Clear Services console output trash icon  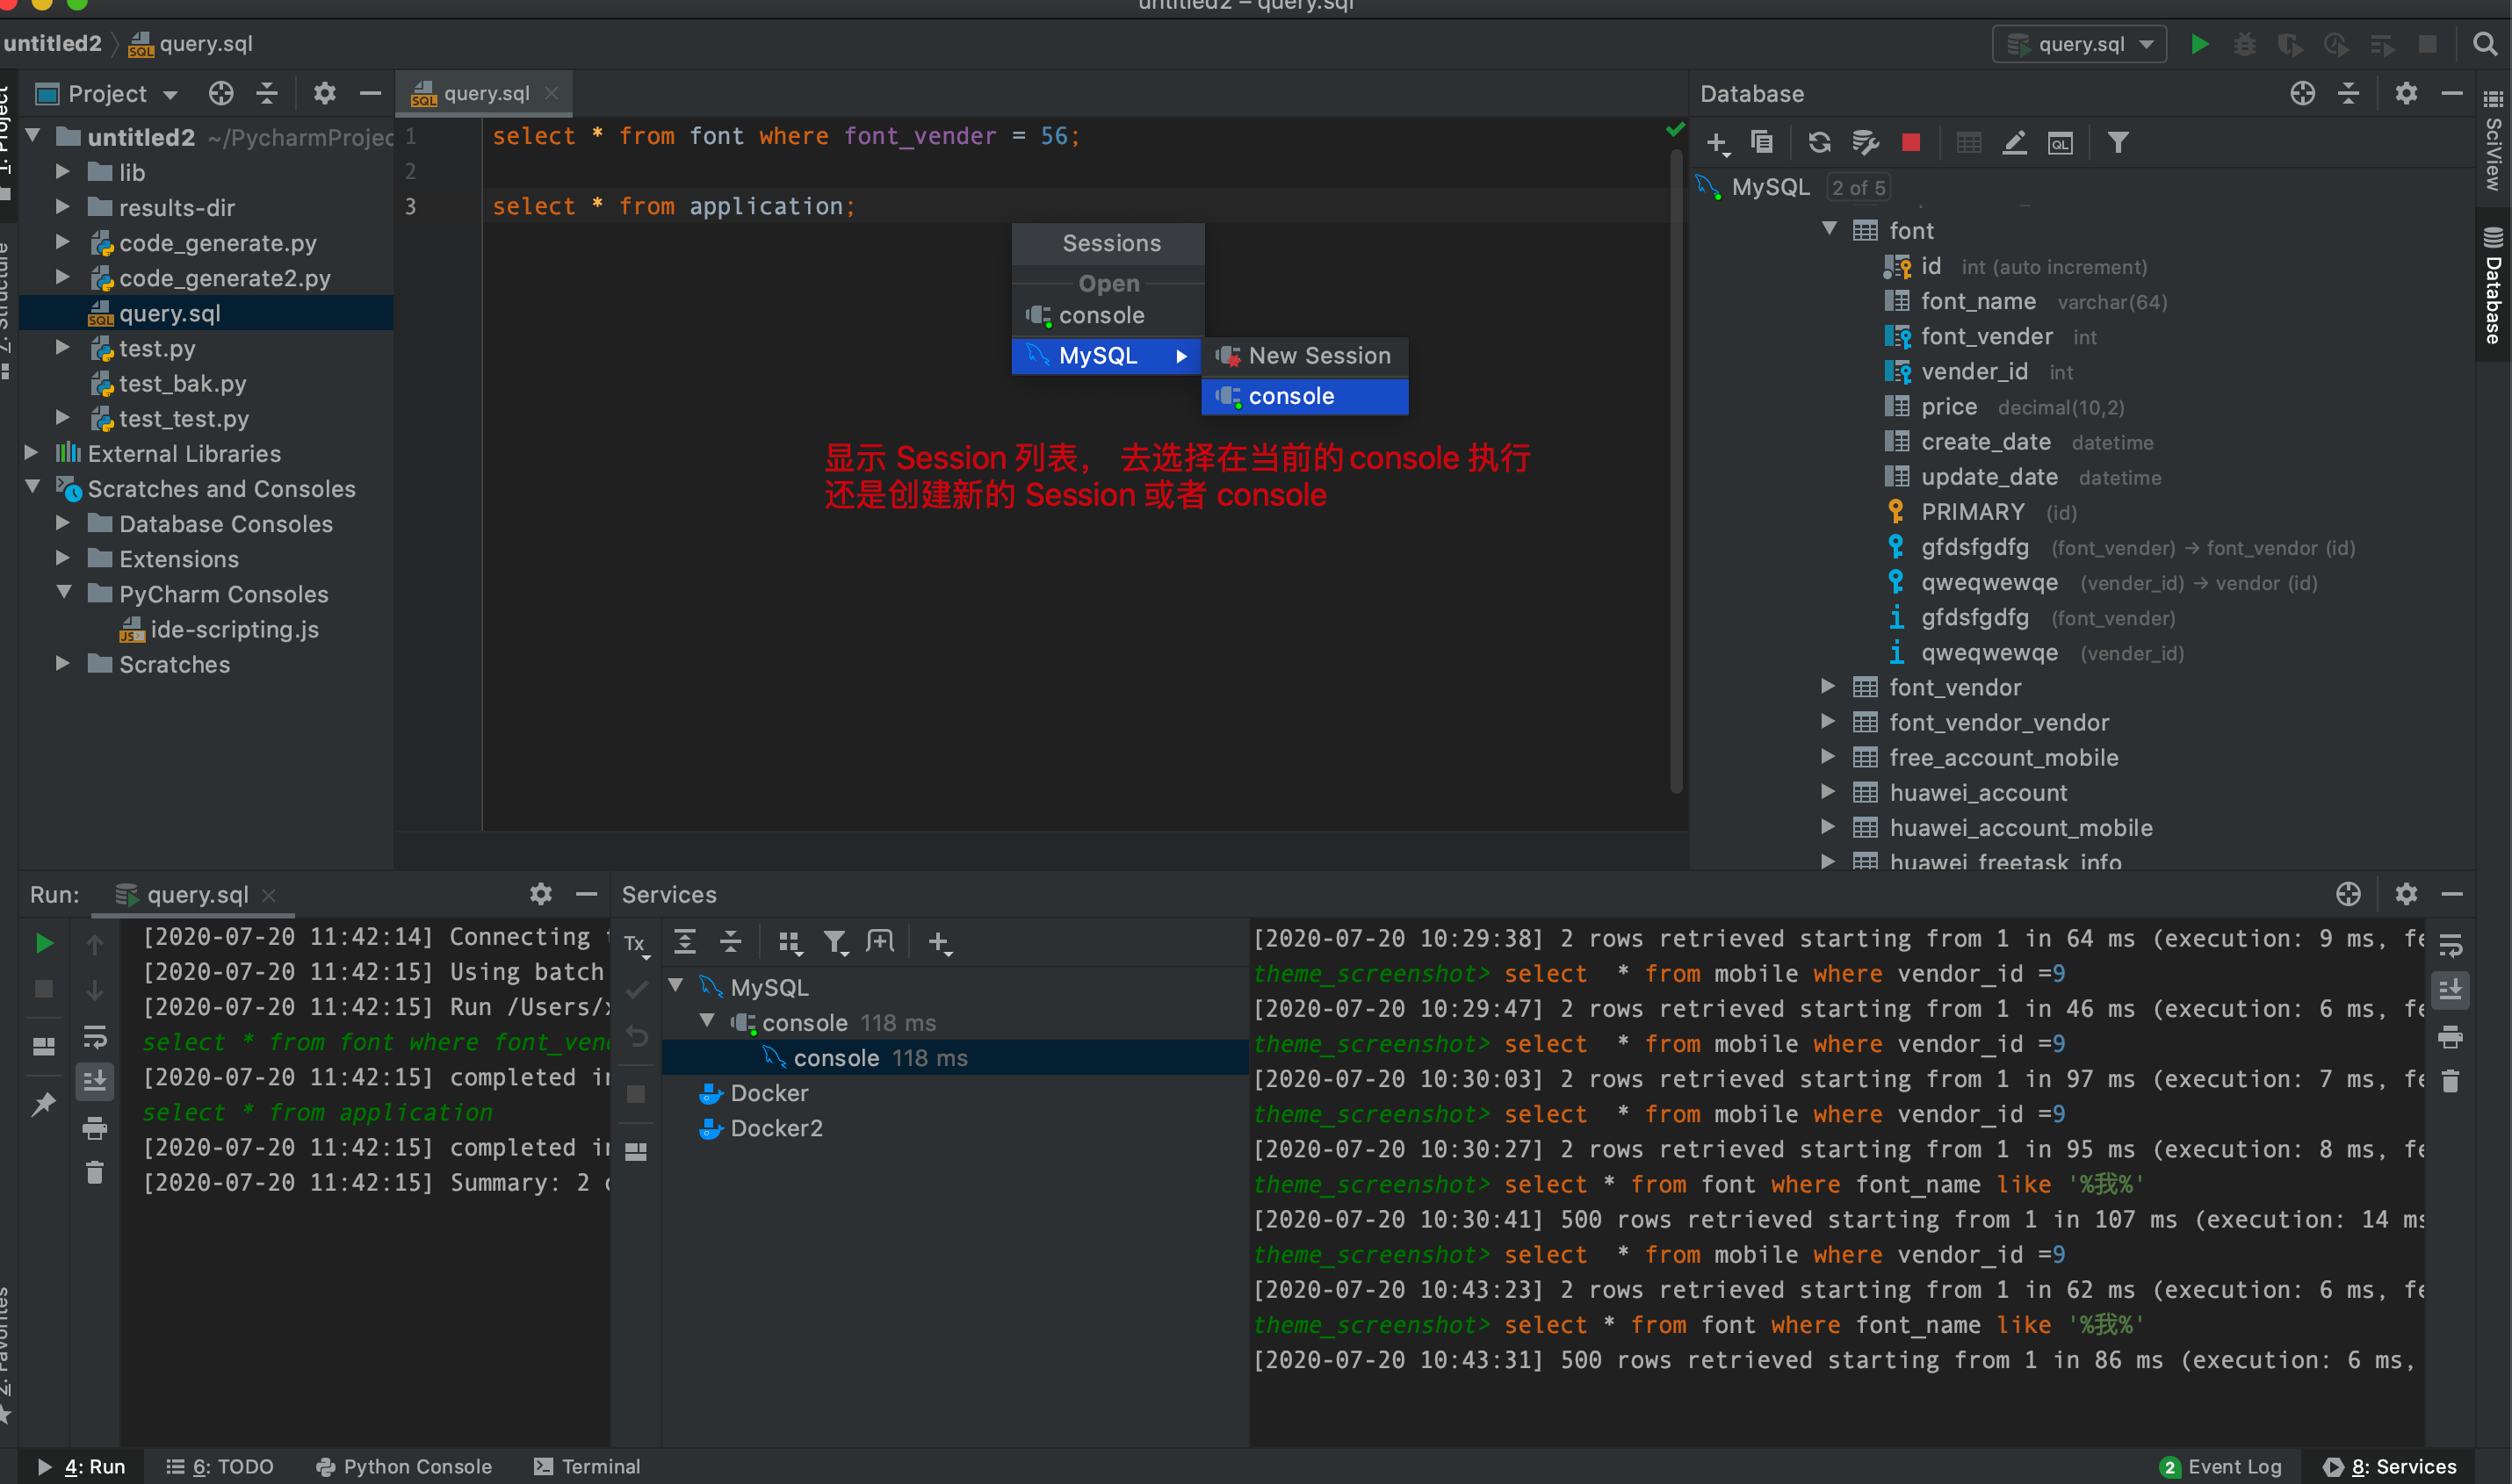[x=2450, y=1081]
